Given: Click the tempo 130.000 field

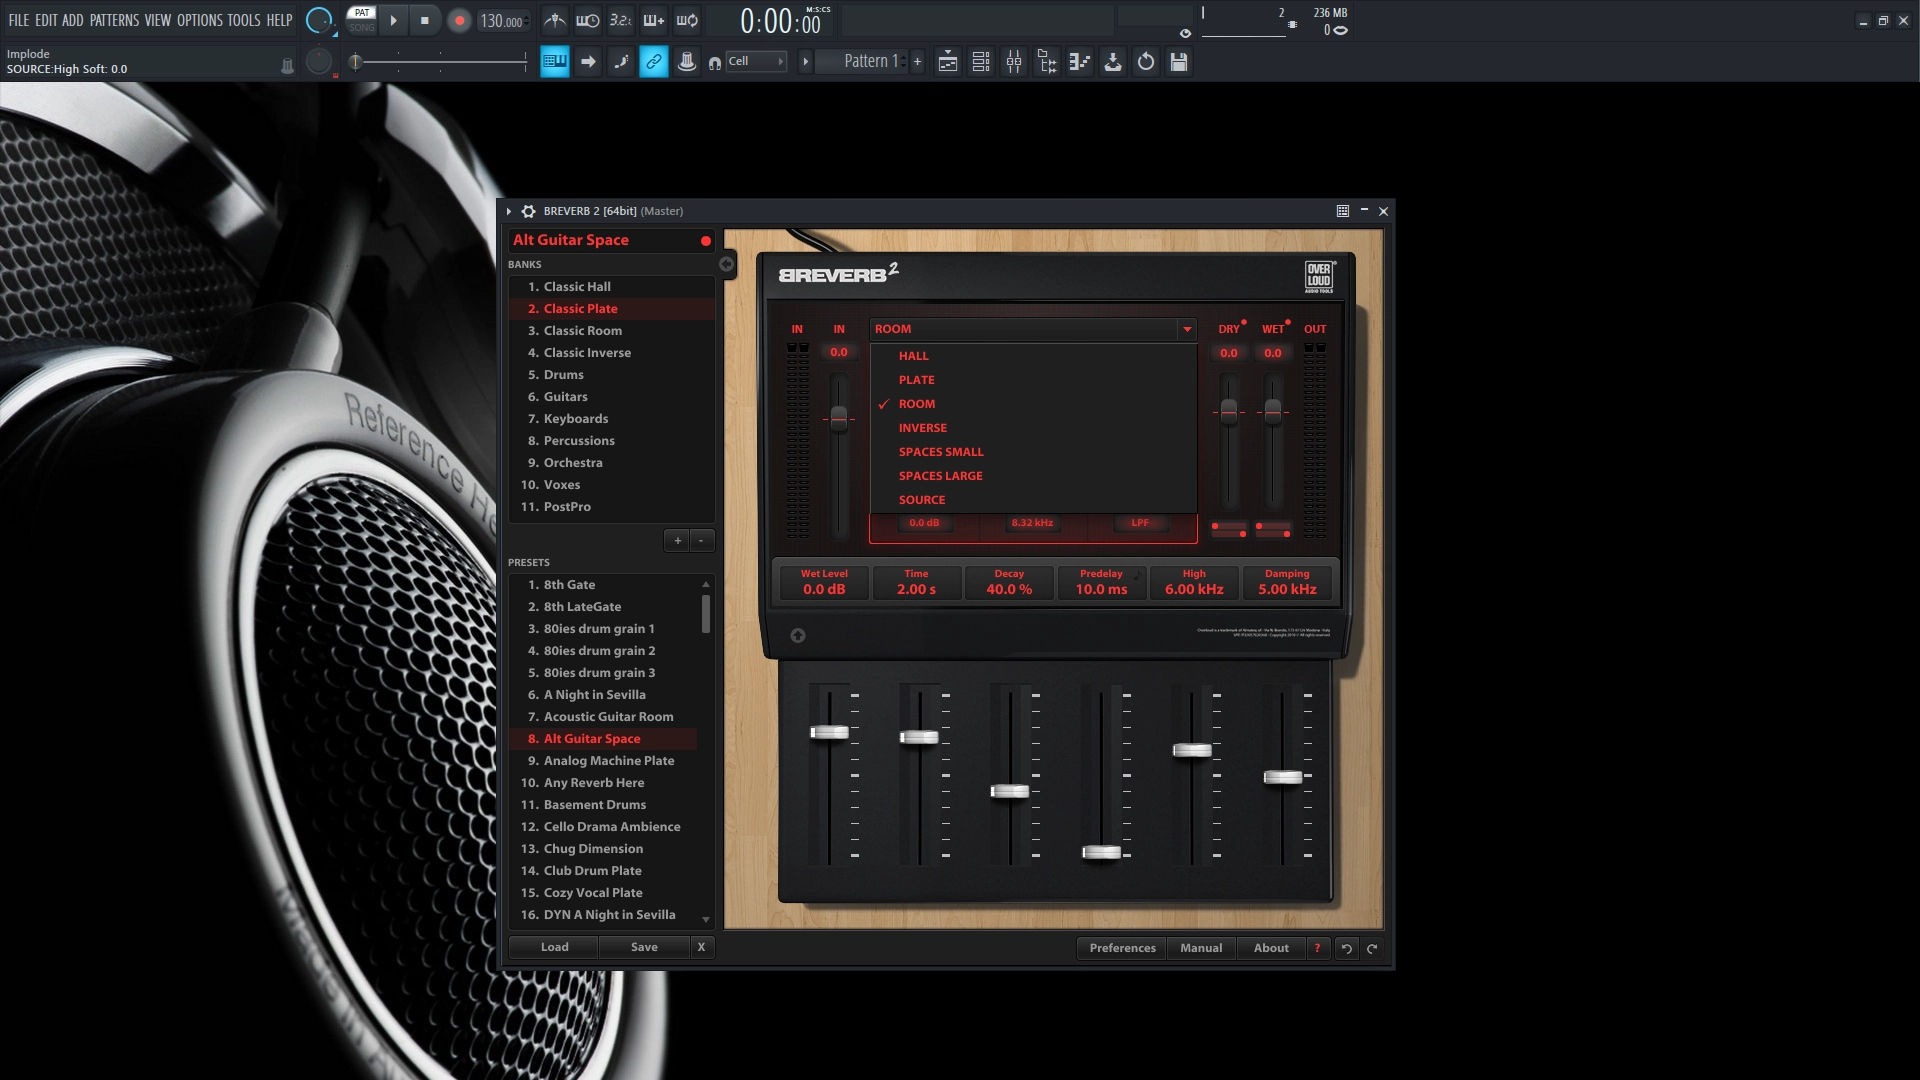Looking at the screenshot, I should click(502, 21).
